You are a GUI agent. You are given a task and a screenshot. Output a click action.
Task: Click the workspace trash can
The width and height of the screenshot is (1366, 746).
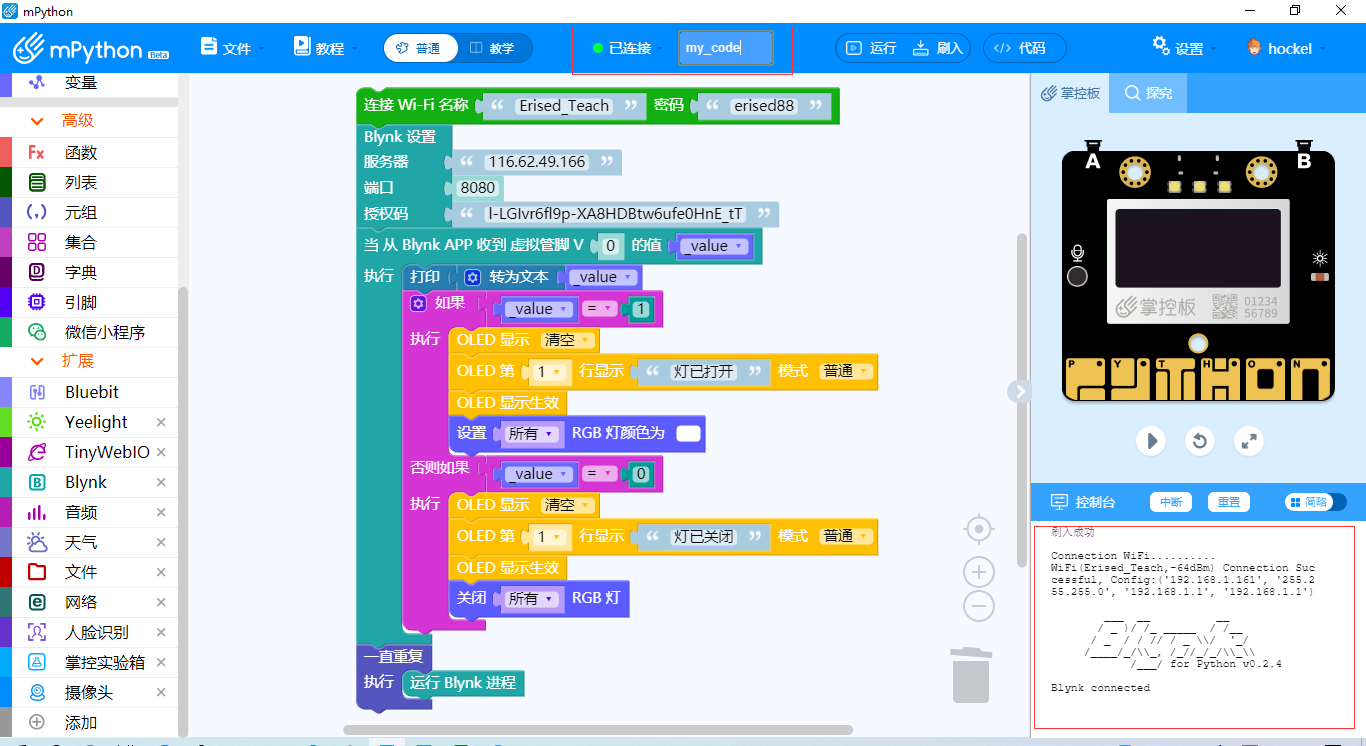click(970, 675)
